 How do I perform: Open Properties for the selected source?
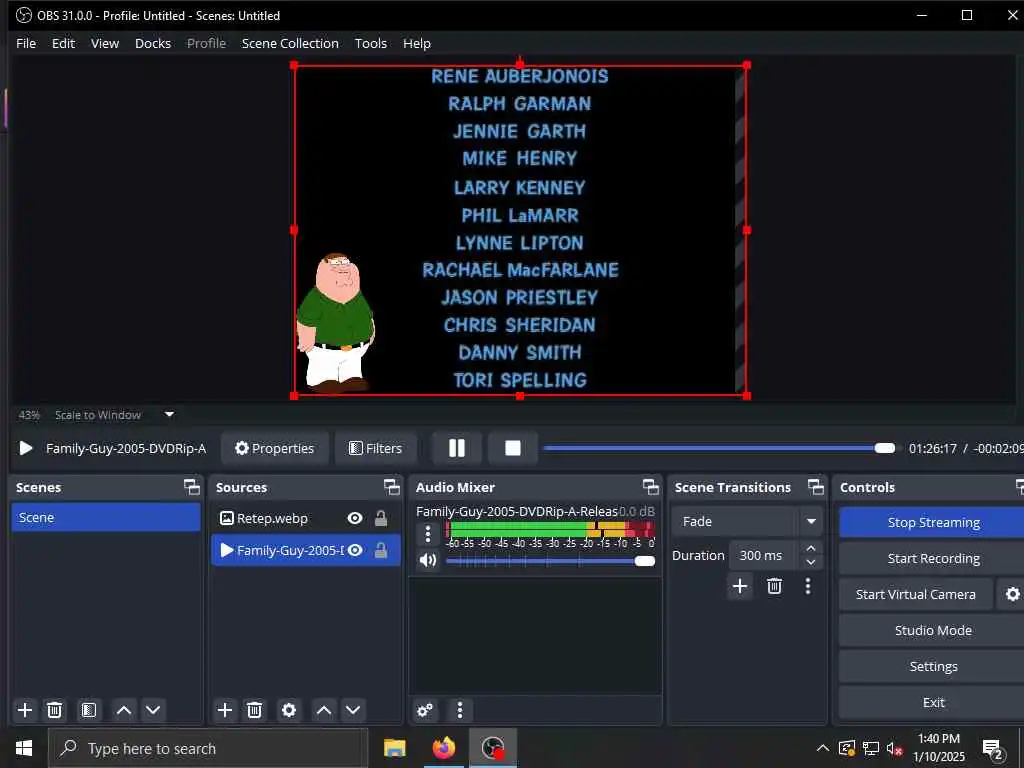point(274,448)
